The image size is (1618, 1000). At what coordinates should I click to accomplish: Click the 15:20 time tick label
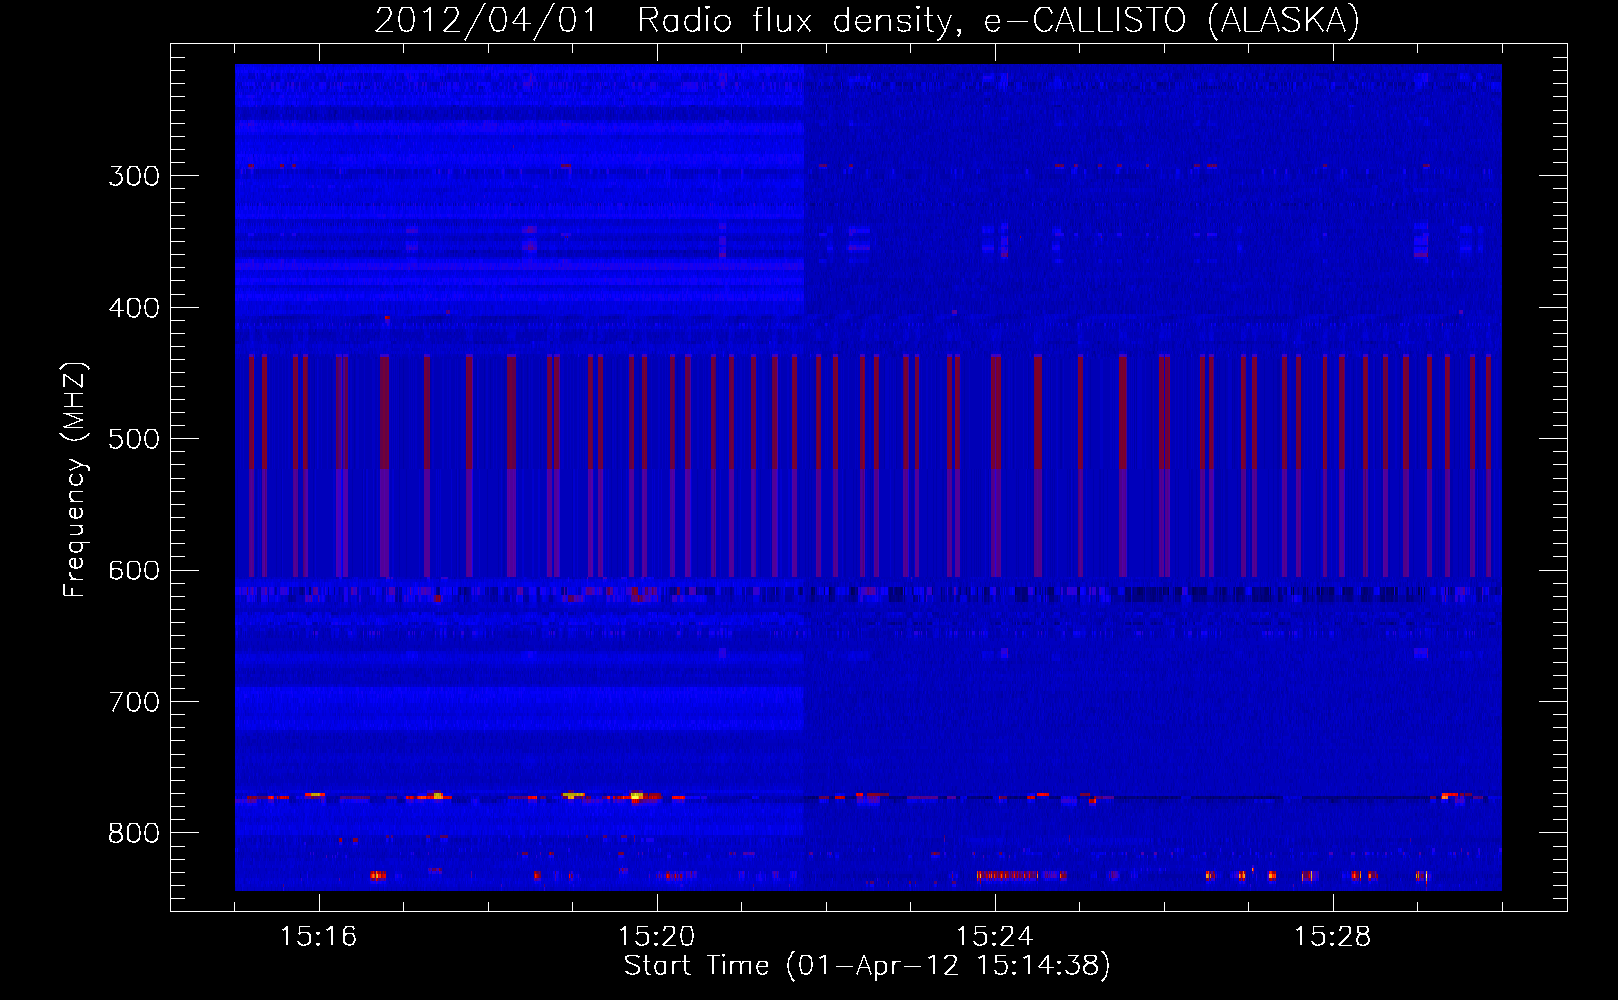(657, 936)
